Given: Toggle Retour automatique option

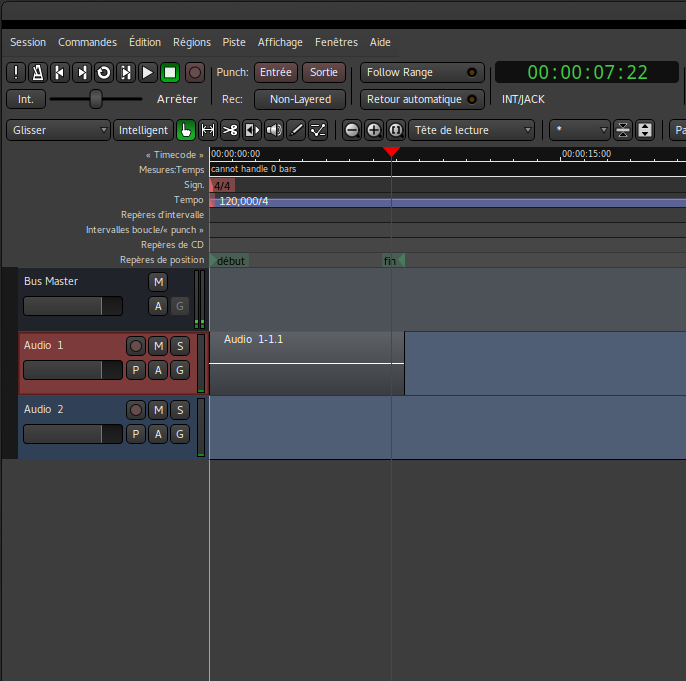Looking at the screenshot, I should tap(421, 99).
